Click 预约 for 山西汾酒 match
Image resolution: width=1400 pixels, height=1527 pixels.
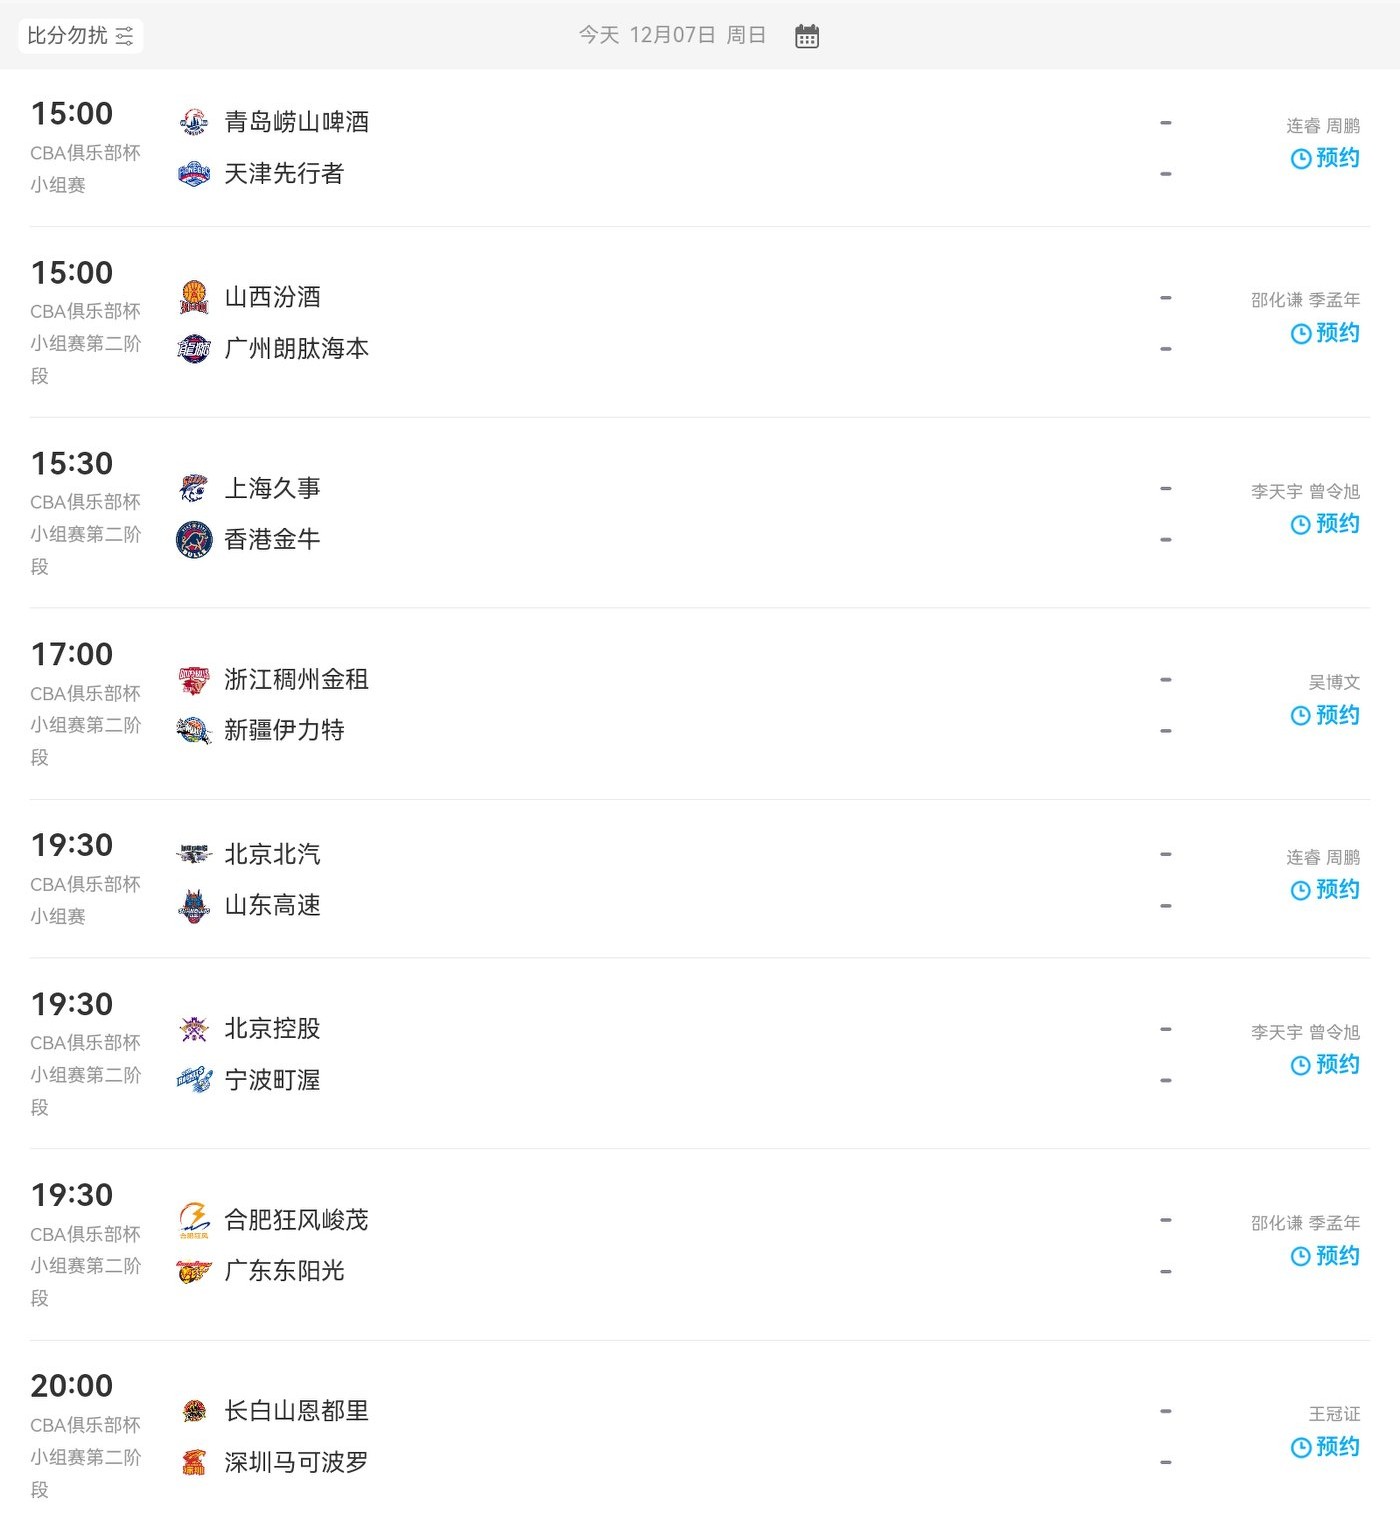click(x=1325, y=333)
